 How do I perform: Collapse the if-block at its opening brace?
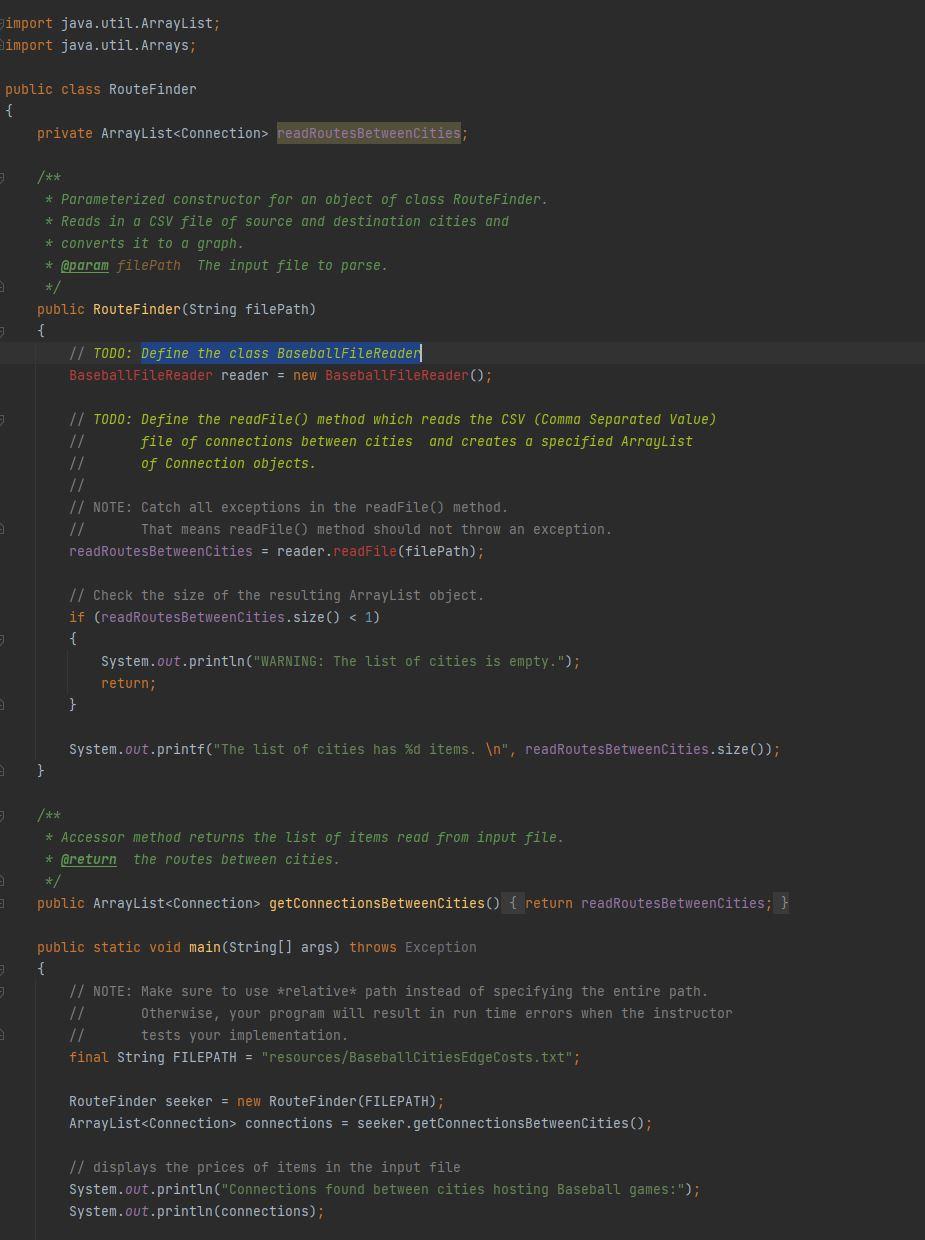pyautogui.click(x=2, y=639)
